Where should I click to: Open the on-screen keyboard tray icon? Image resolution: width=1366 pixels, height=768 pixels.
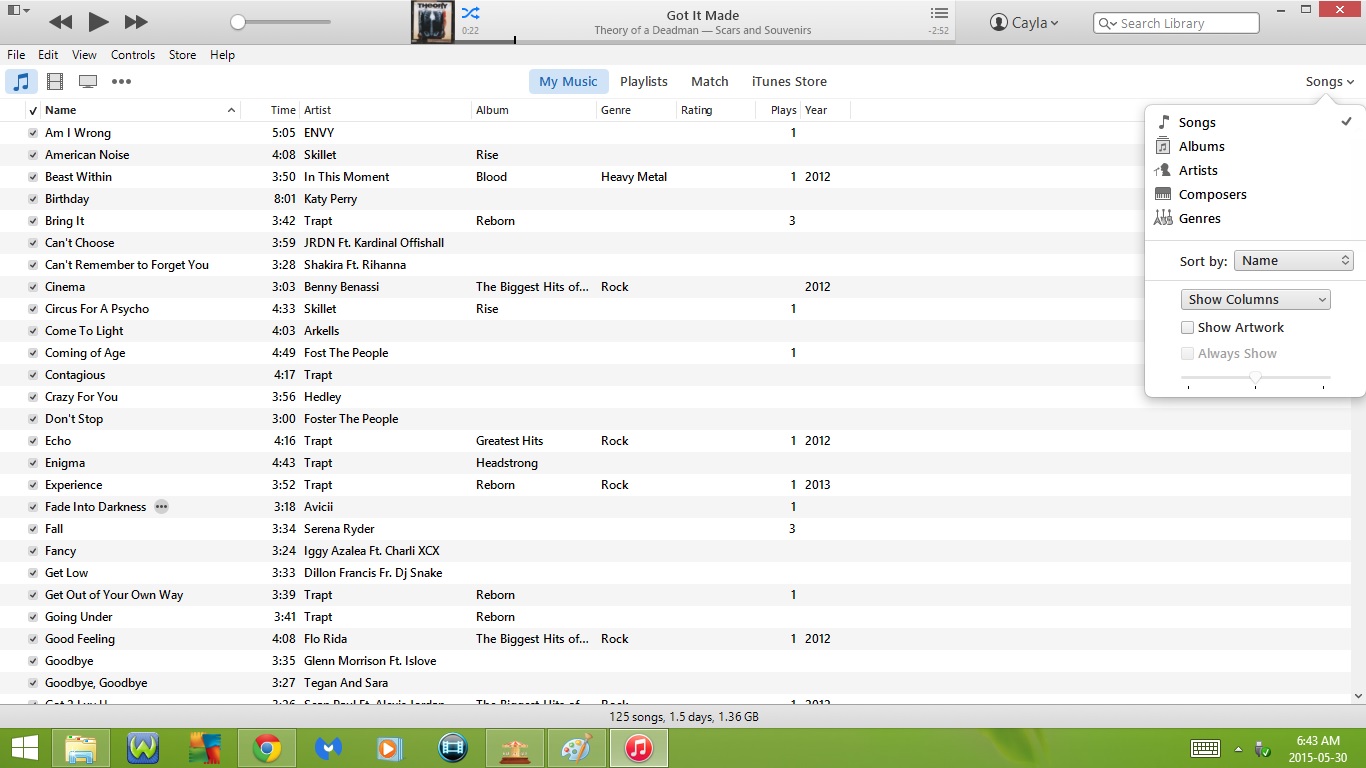click(1205, 748)
